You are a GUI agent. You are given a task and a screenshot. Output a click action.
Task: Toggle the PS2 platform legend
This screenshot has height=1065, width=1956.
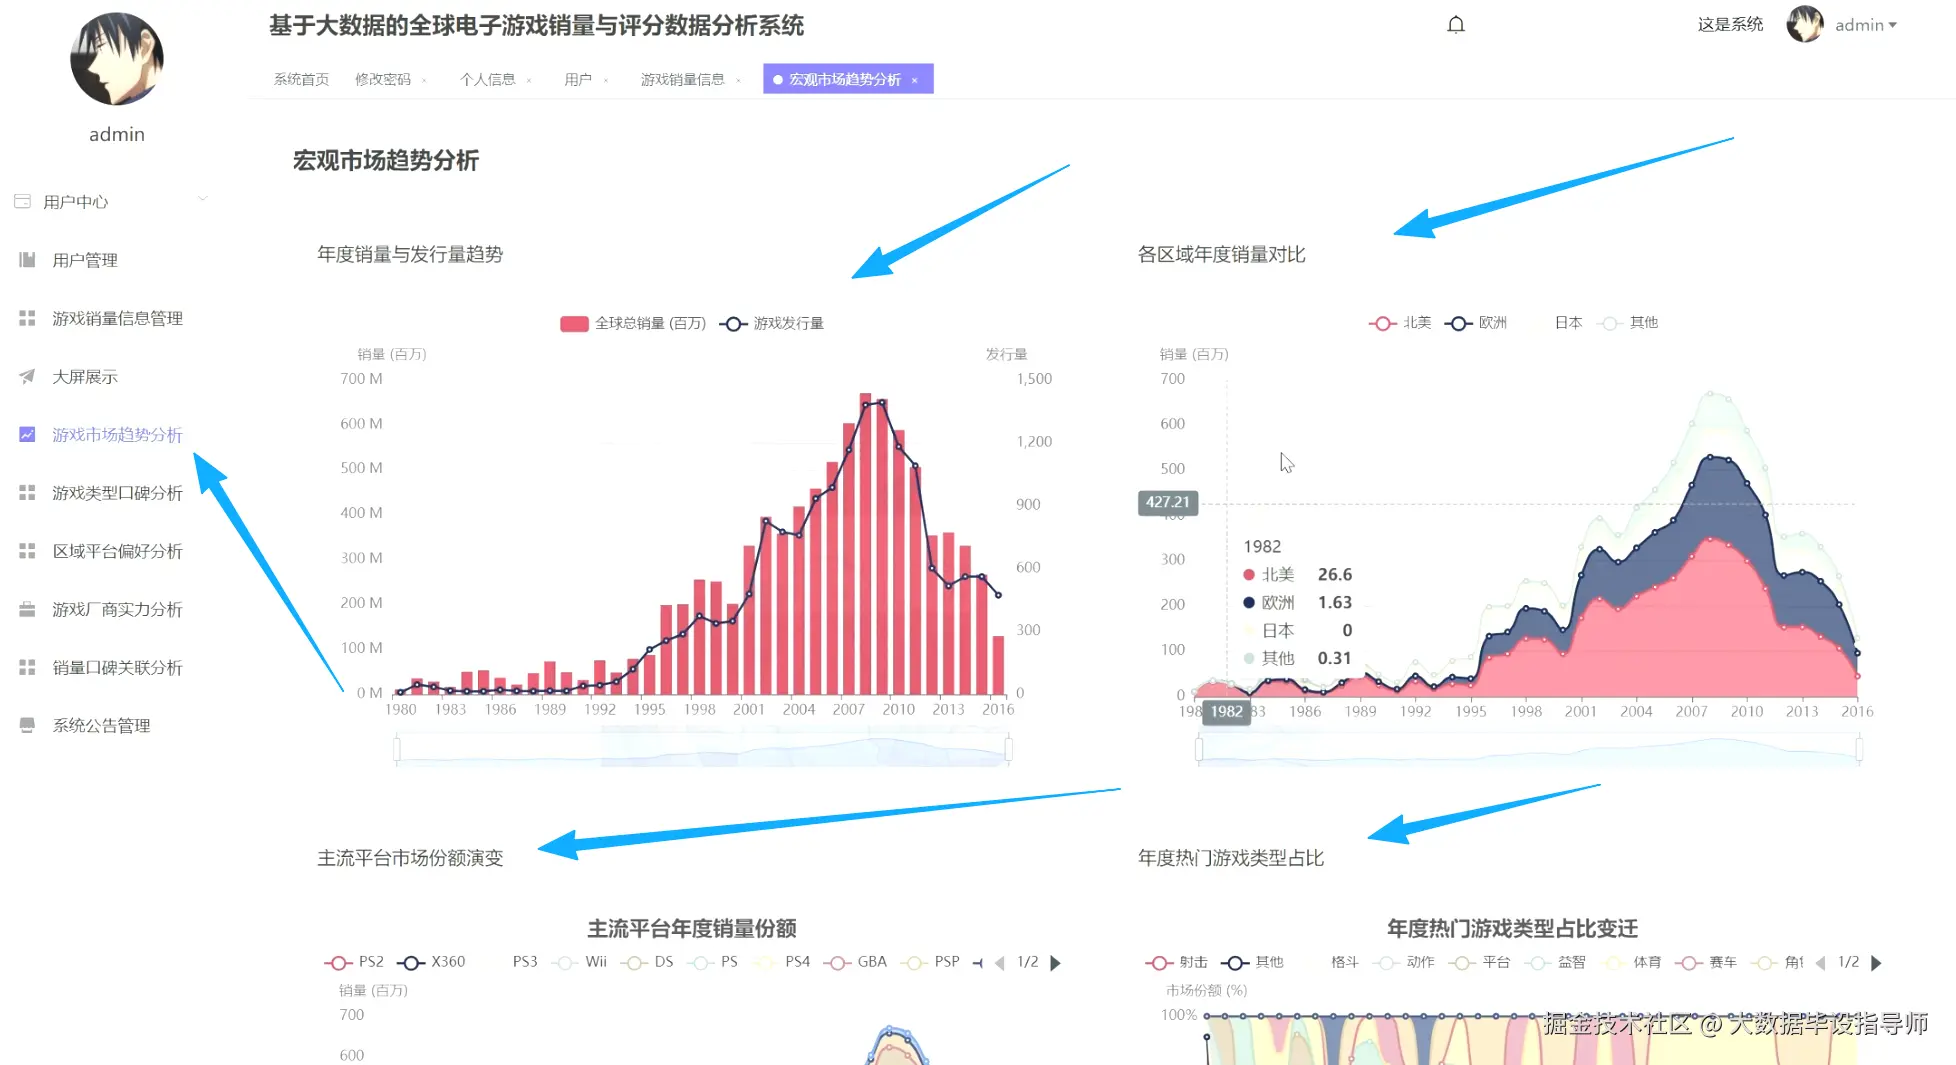[357, 962]
